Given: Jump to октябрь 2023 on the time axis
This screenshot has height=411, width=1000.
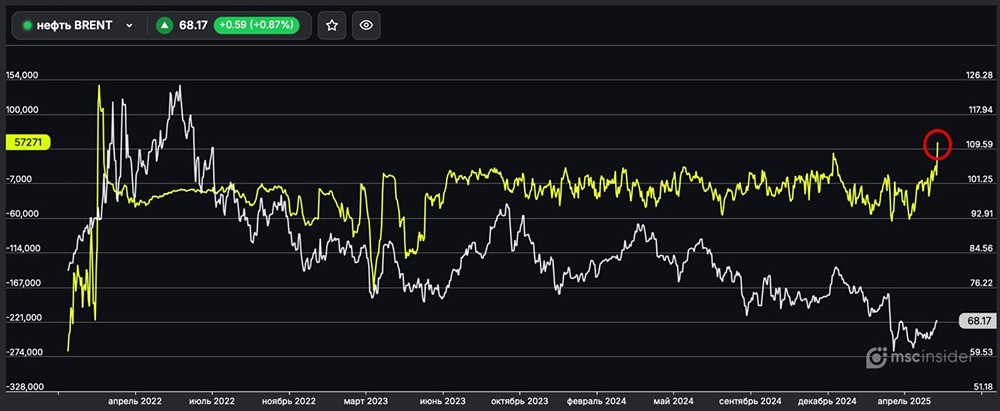Looking at the screenshot, I should click(519, 399).
